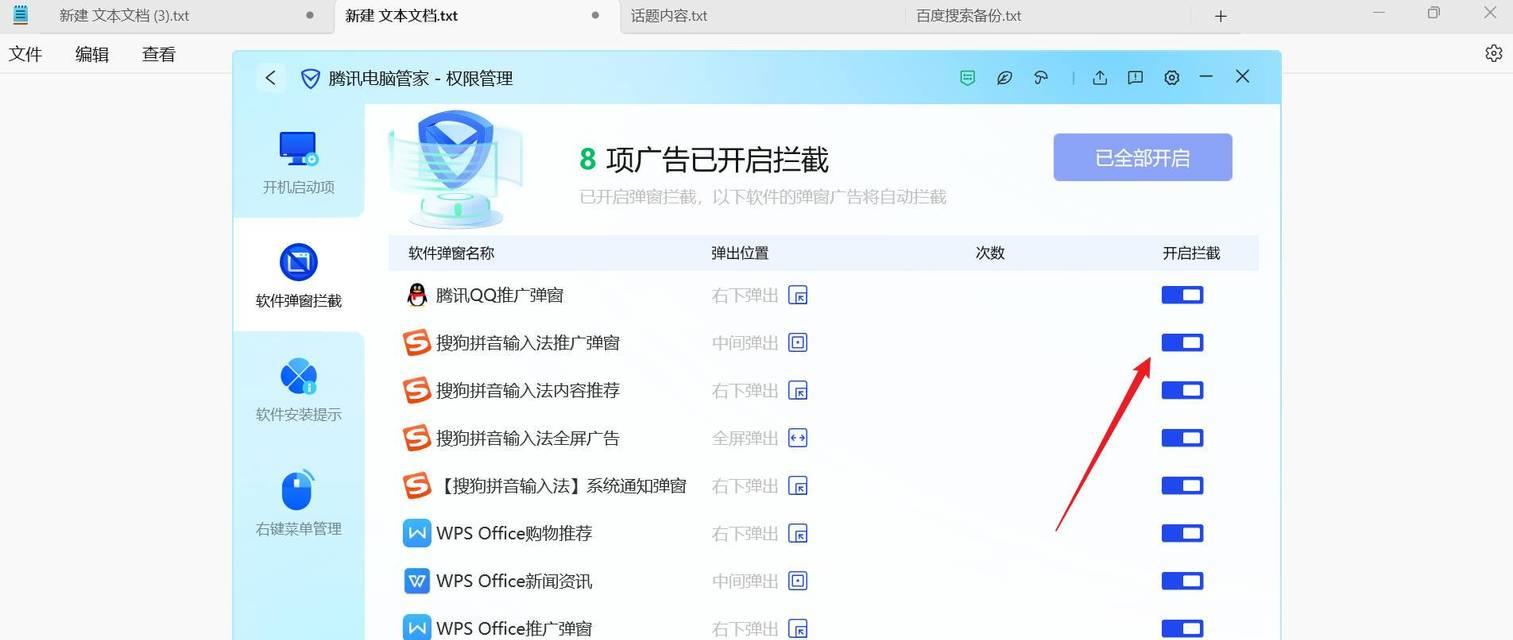This screenshot has width=1513, height=640.
Task: Open 软件安装提示 in the sidebar
Action: click(298, 390)
